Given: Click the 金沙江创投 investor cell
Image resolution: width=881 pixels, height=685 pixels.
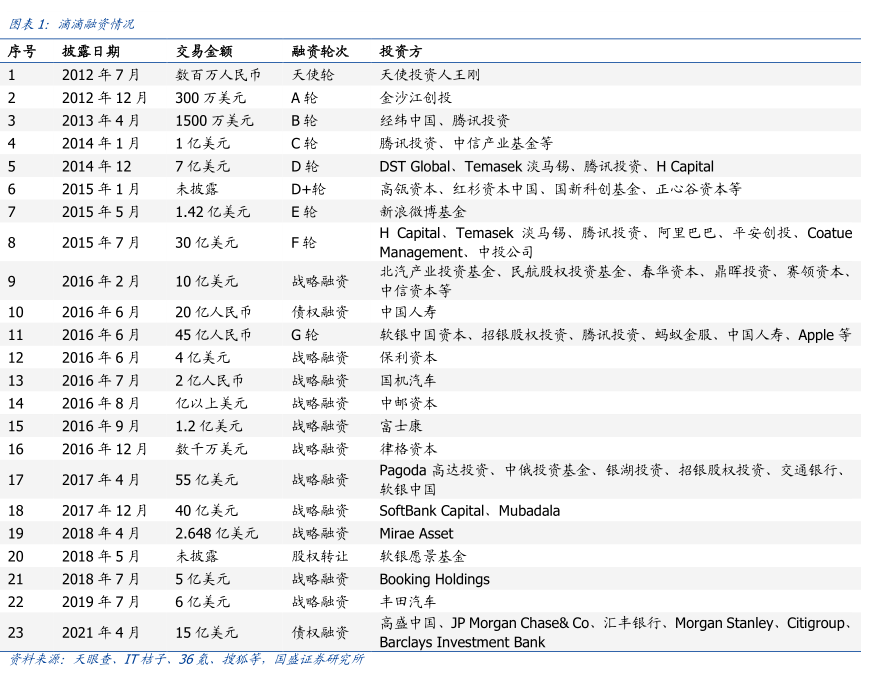Looking at the screenshot, I should pos(416,98).
